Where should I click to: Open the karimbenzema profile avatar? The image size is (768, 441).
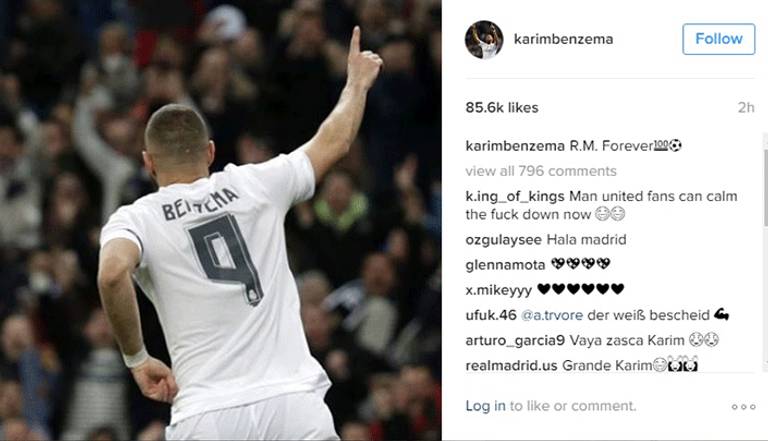484,39
